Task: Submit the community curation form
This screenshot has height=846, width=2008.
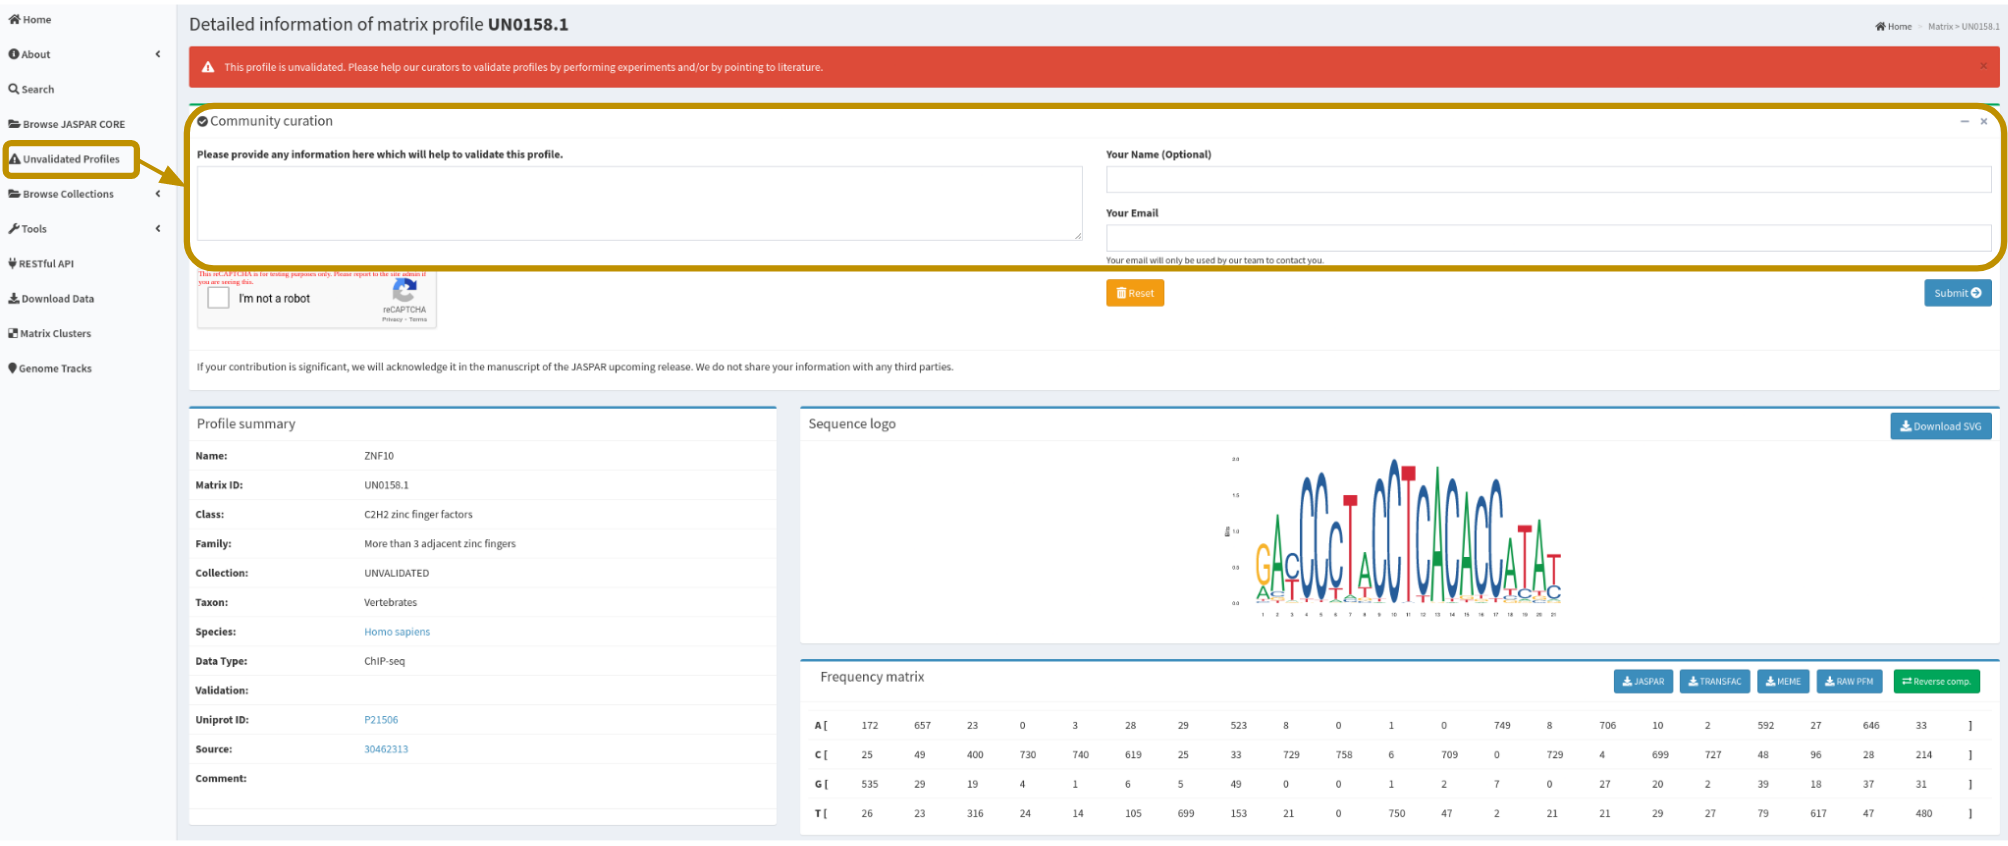Action: point(1957,294)
